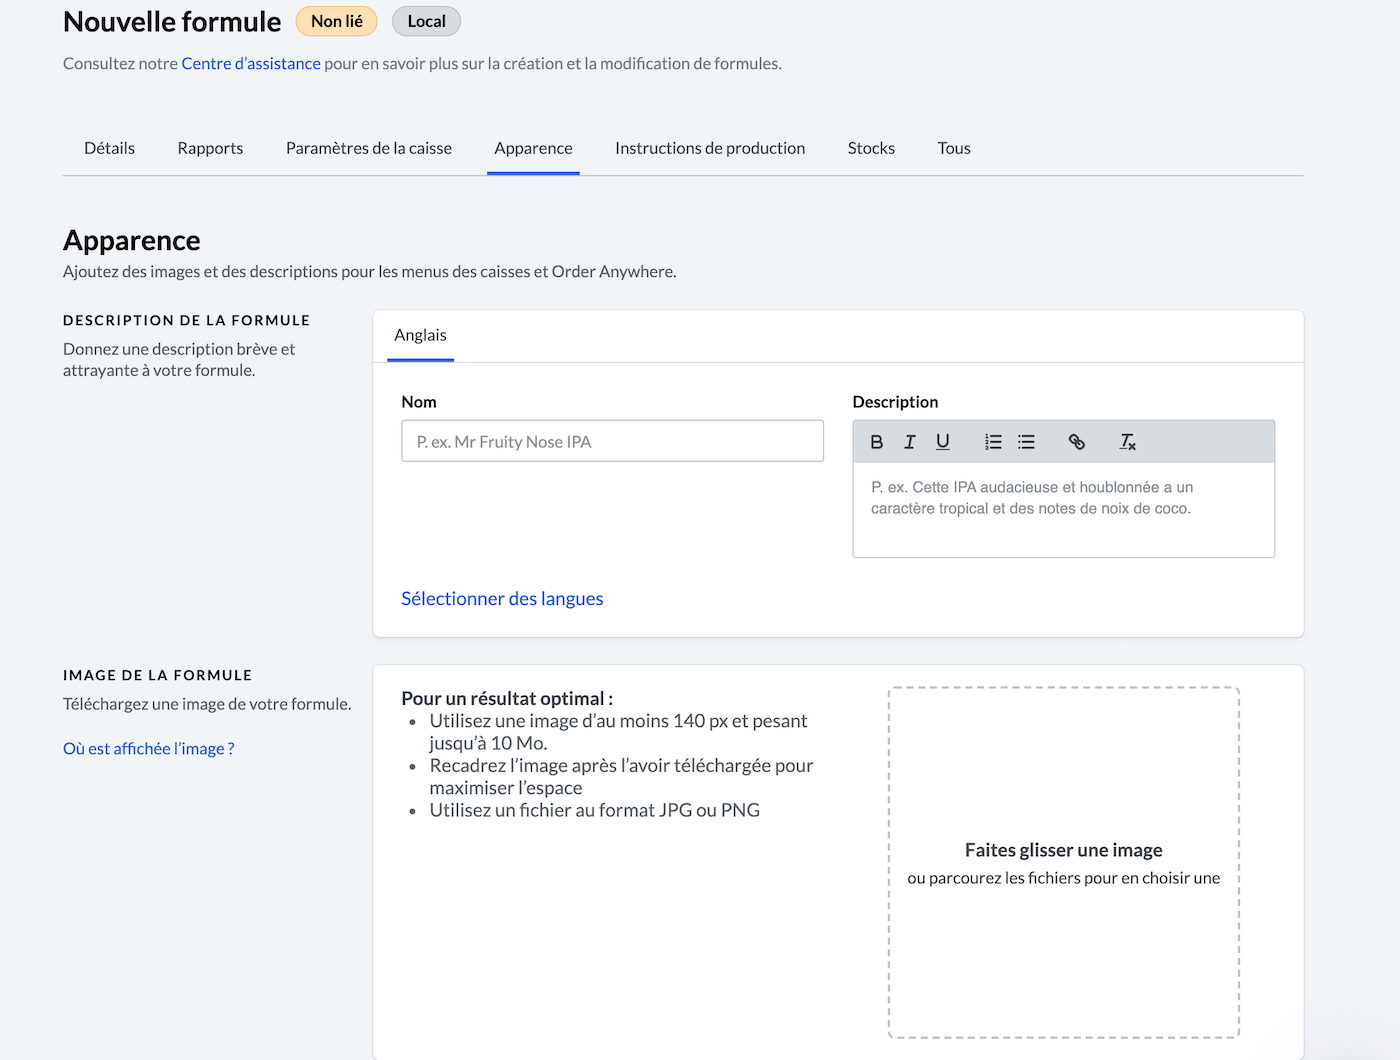The width and height of the screenshot is (1400, 1060).
Task: Show the Tous tab
Action: tap(954, 148)
